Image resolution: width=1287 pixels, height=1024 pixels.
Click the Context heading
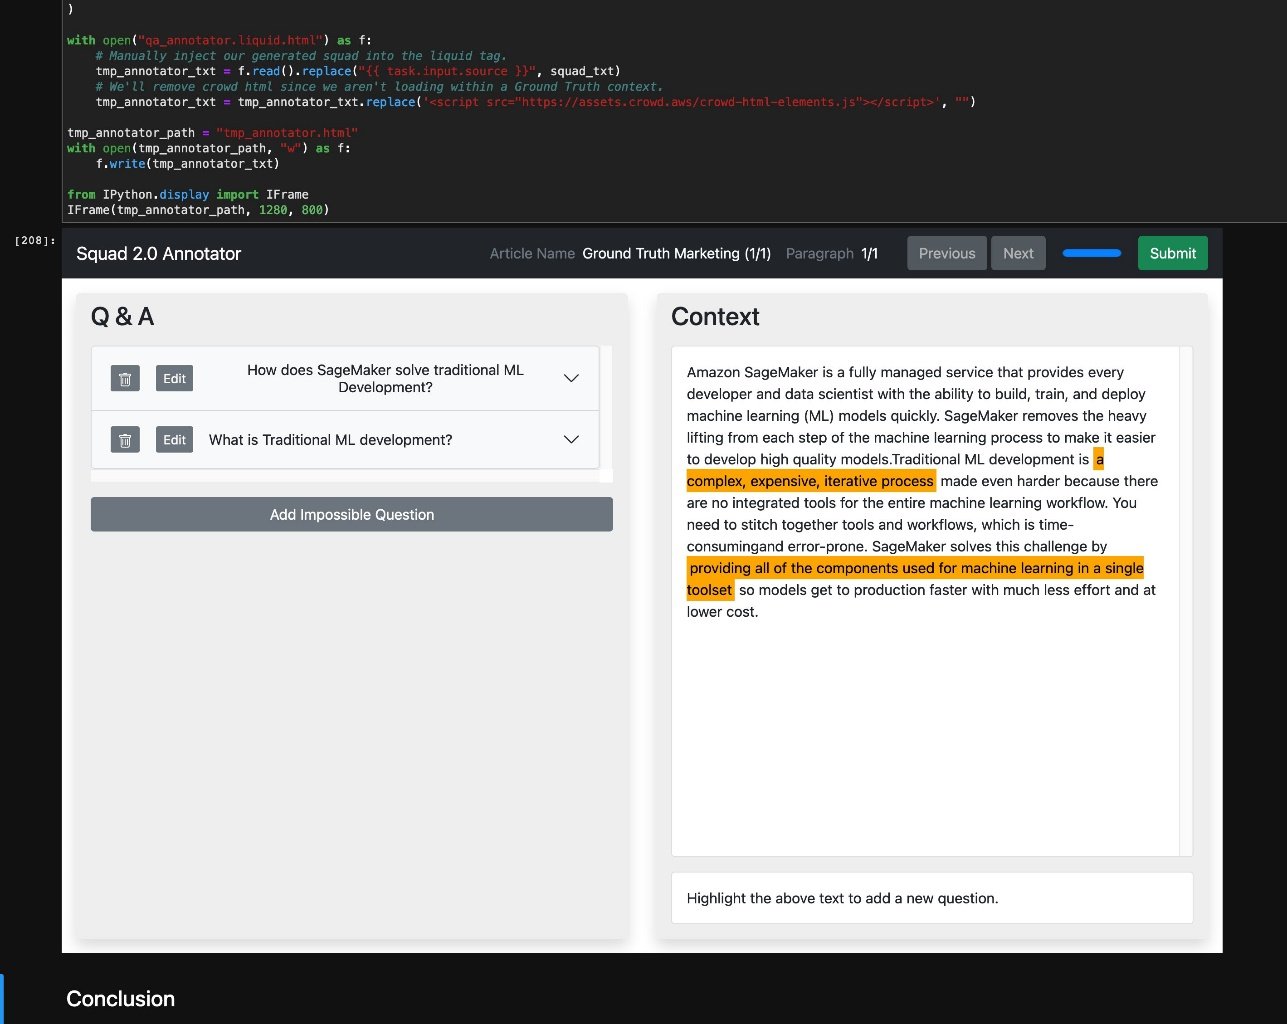pyautogui.click(x=715, y=317)
